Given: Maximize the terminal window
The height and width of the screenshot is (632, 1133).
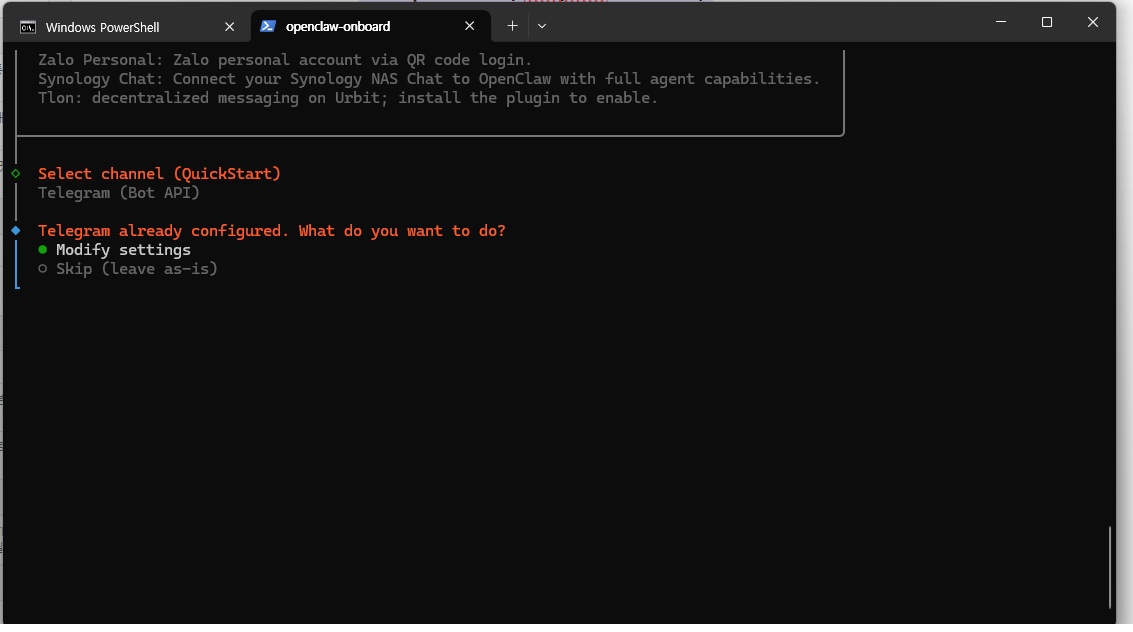Looking at the screenshot, I should pos(1046,22).
